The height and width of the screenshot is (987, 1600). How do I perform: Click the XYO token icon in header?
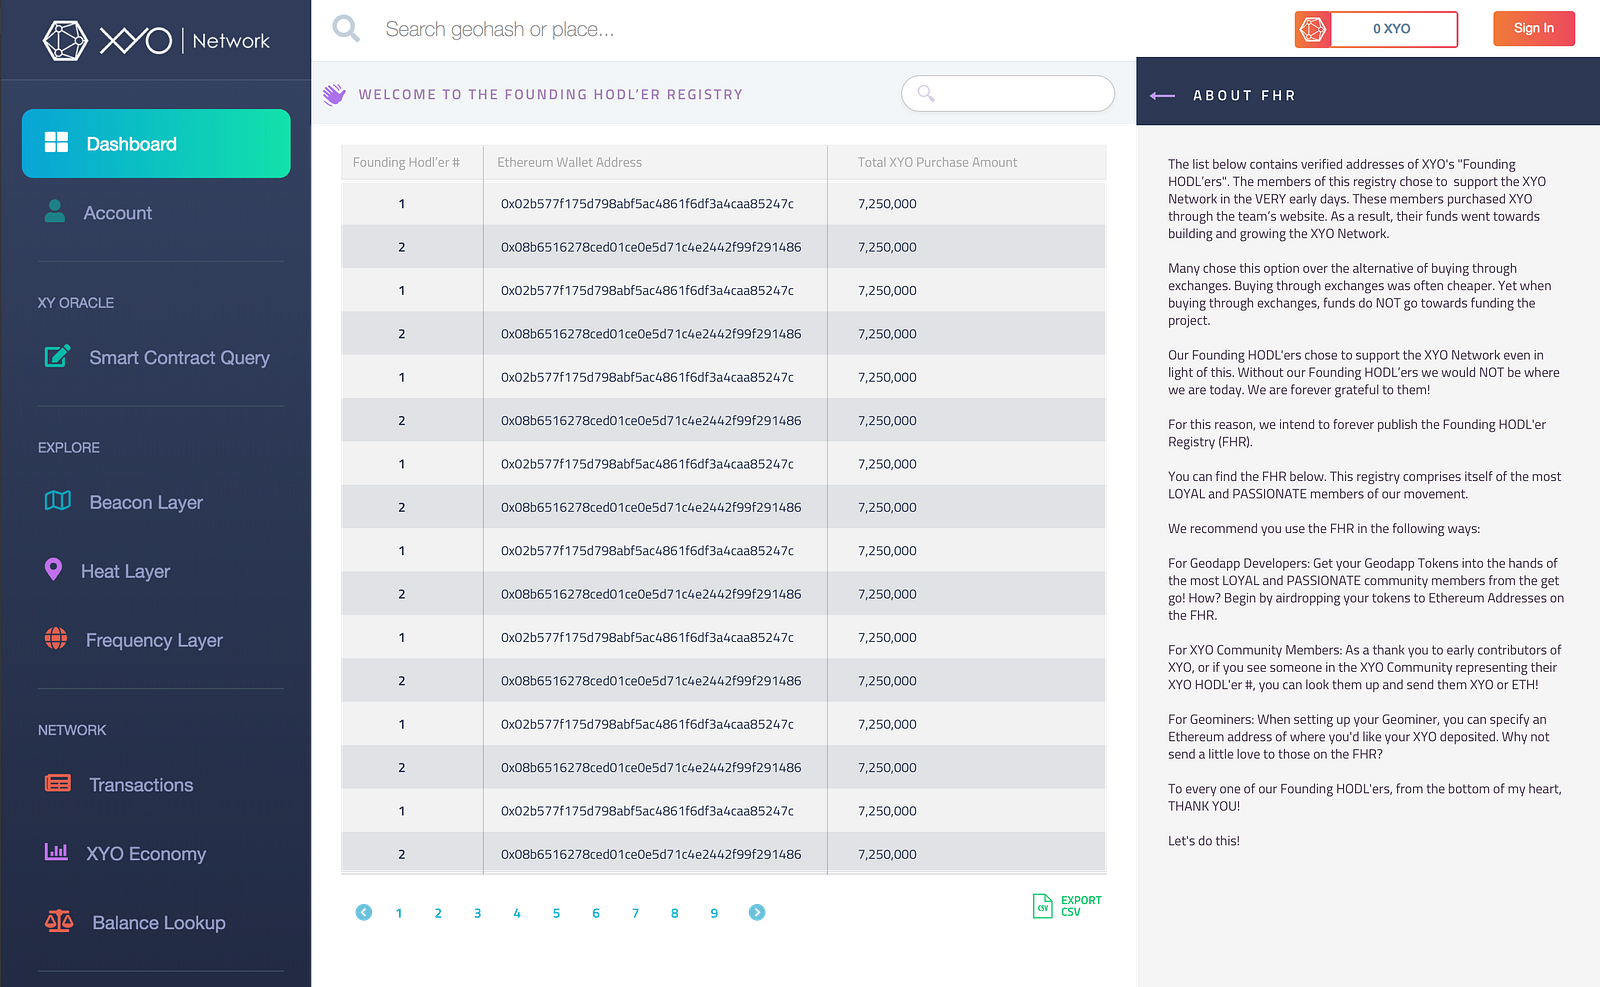pos(1313,30)
